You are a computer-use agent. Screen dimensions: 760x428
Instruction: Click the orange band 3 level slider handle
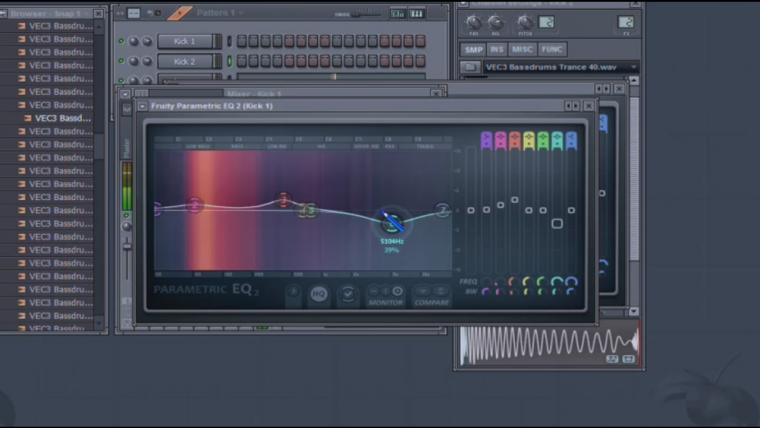click(515, 199)
